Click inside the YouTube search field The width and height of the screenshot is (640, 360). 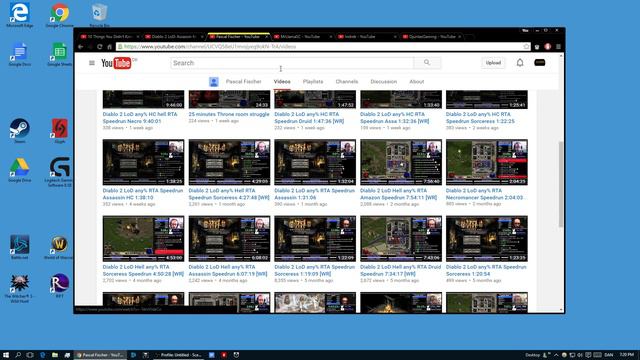click(292, 63)
